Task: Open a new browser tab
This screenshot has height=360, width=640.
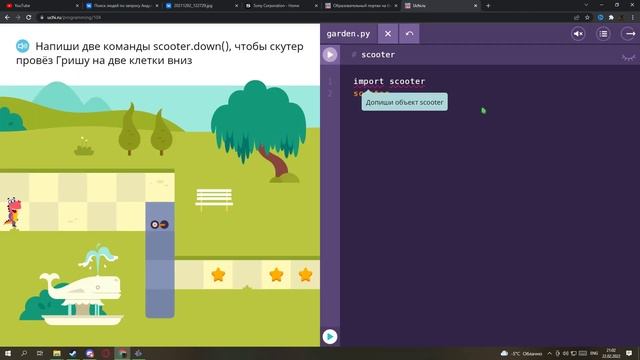Action: point(488,6)
